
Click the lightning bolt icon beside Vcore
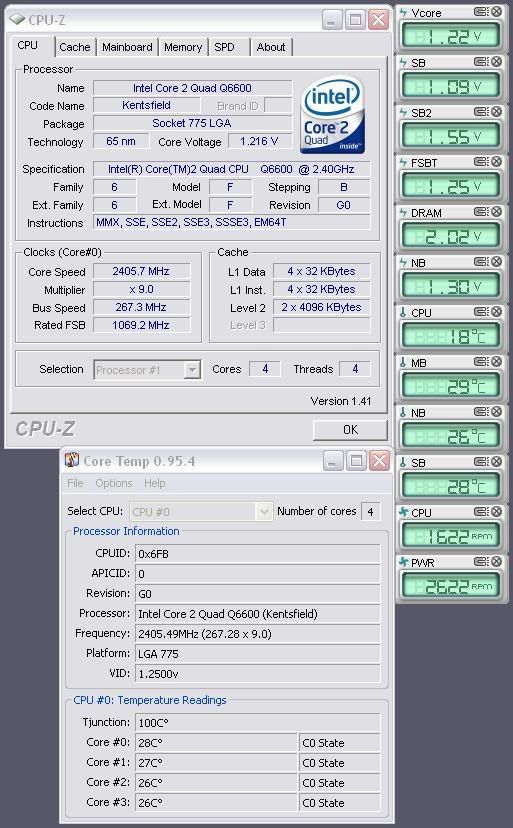tap(404, 13)
